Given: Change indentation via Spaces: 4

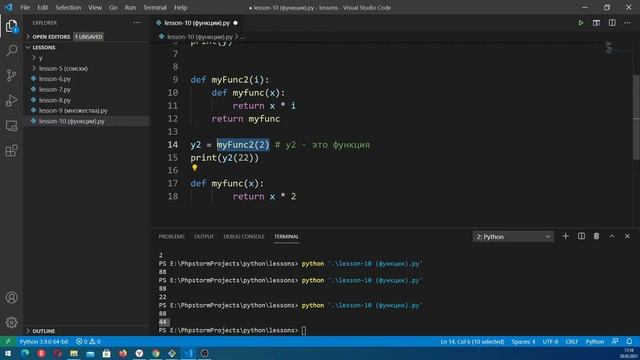Looking at the screenshot, I should coord(523,342).
